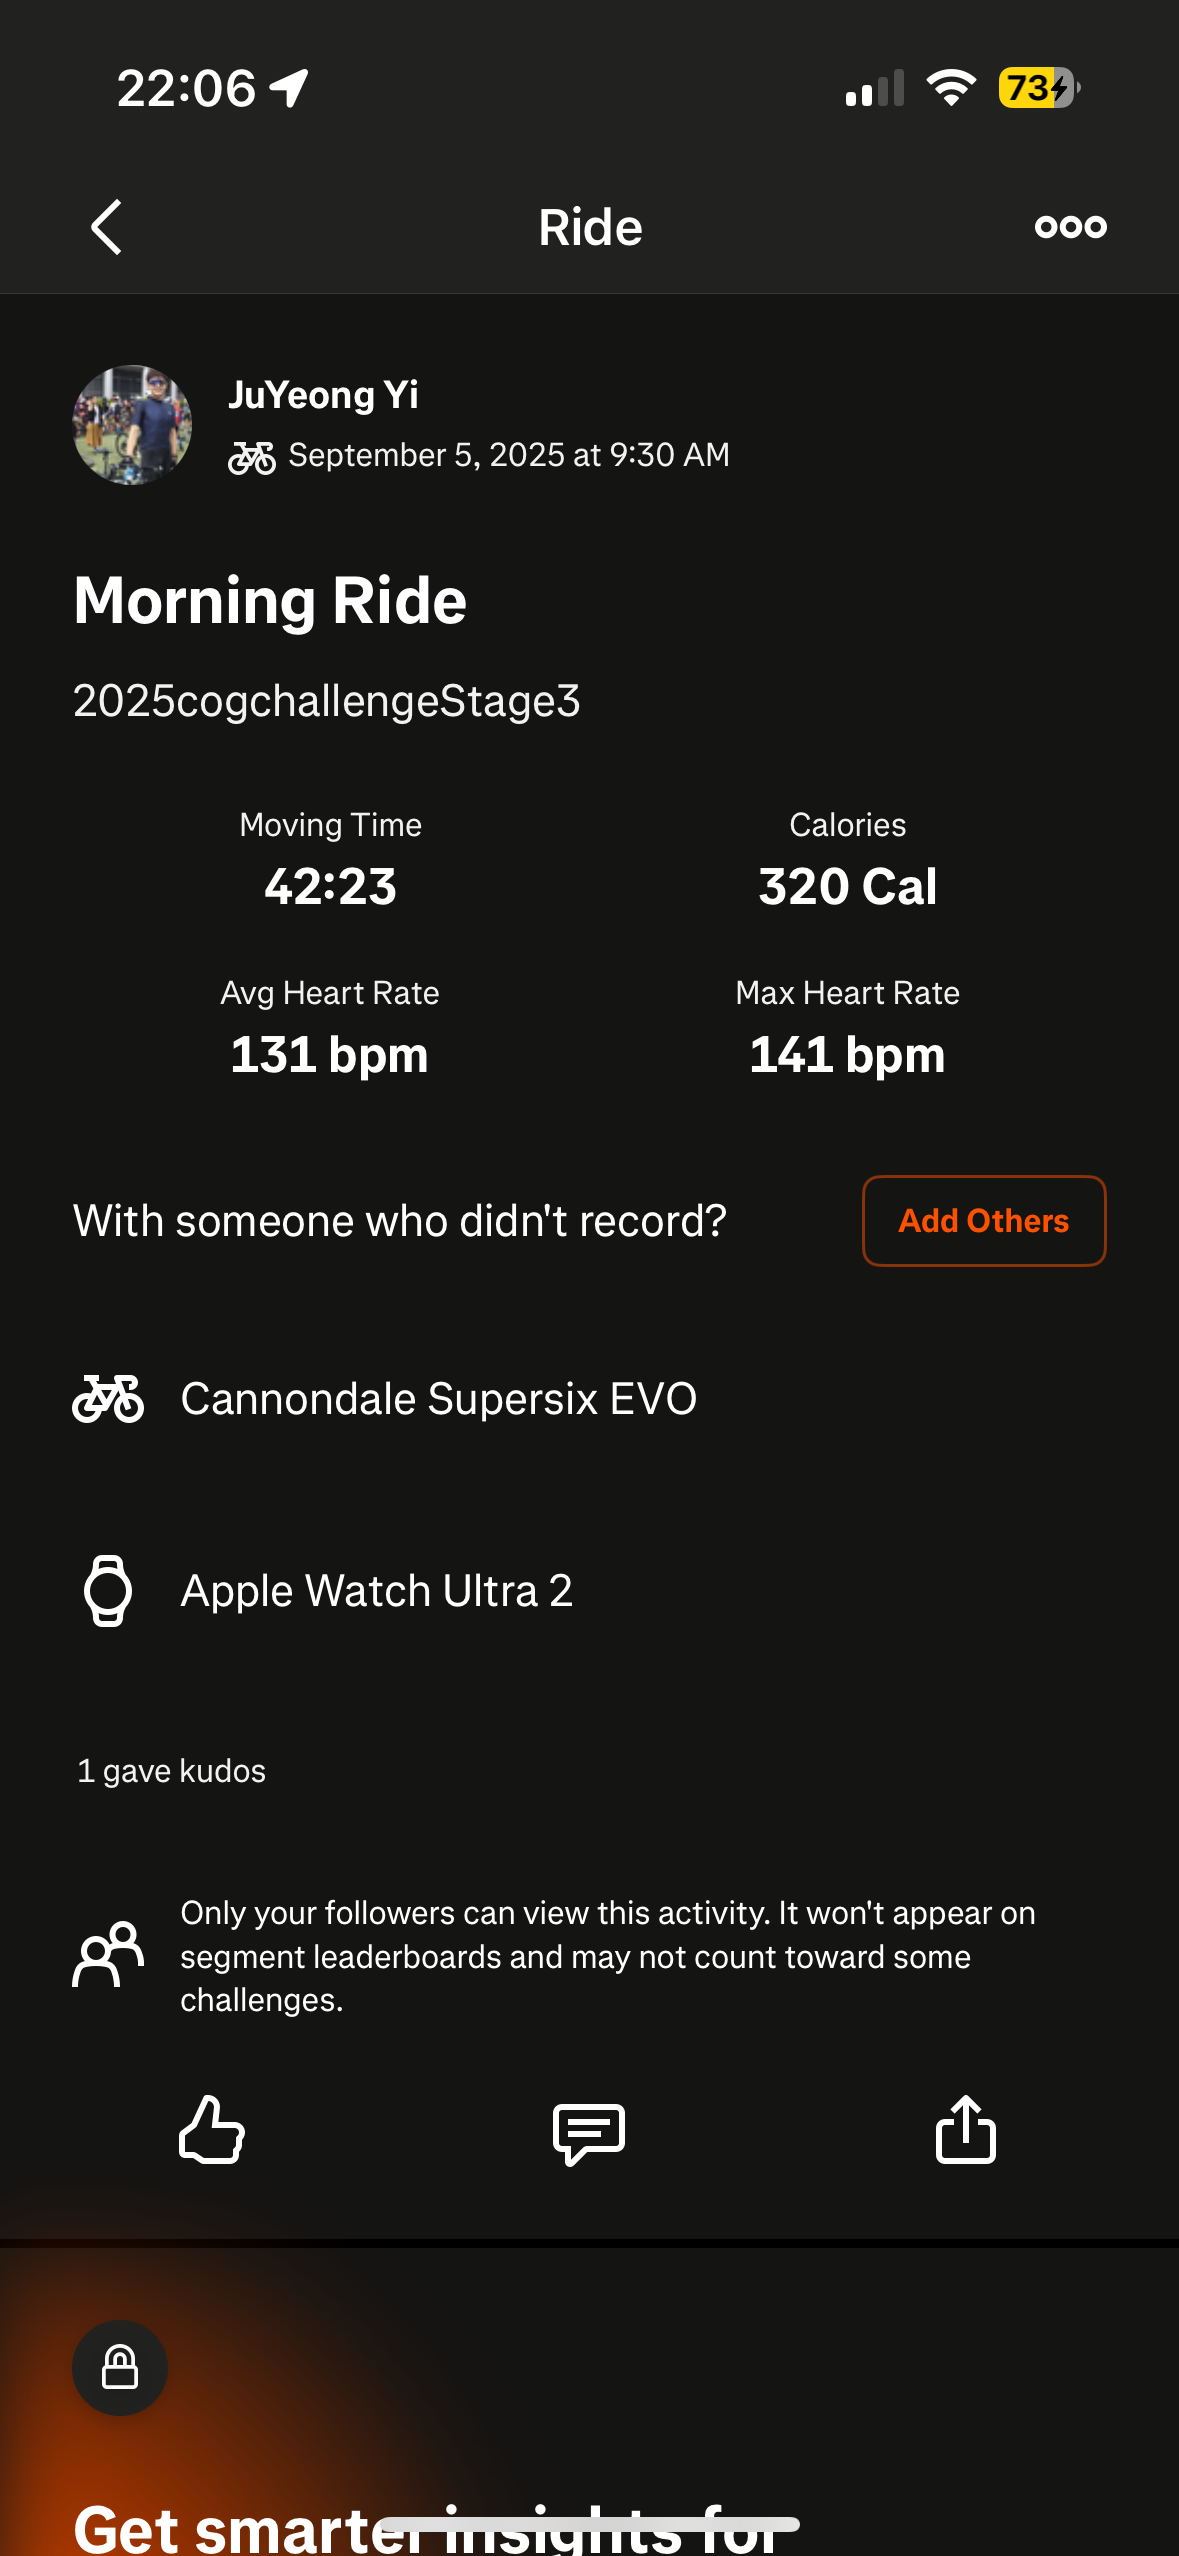
Task: Tap the watch device icon
Action: point(108,1590)
